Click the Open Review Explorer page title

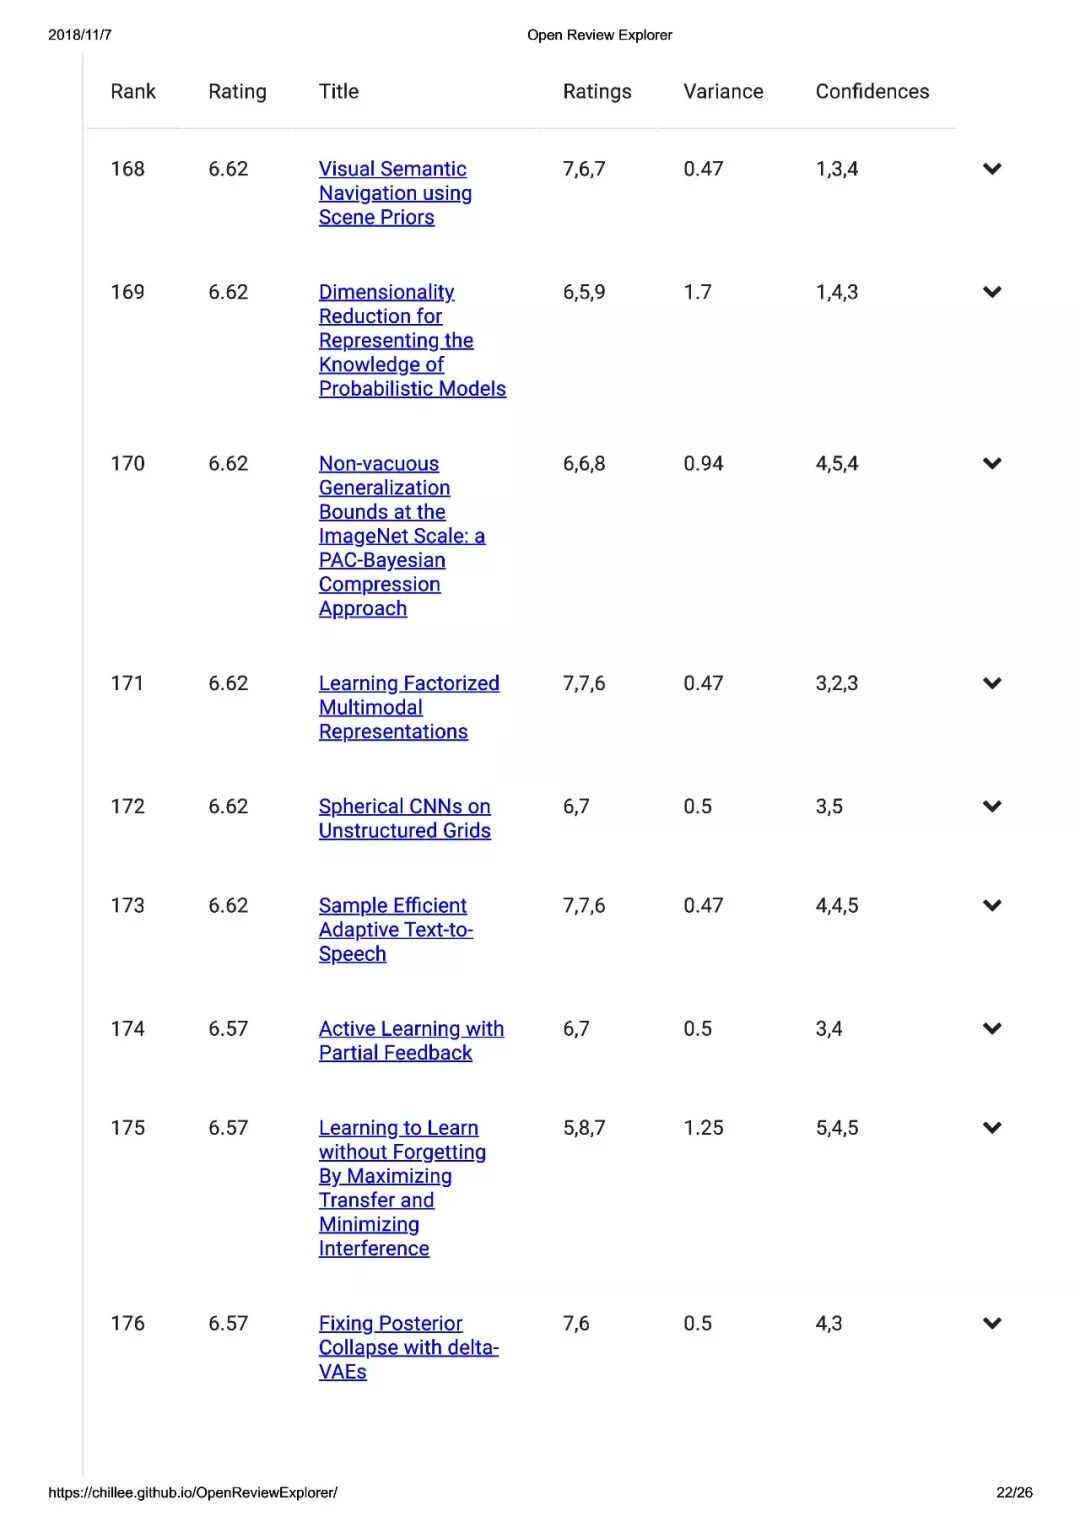coord(600,35)
